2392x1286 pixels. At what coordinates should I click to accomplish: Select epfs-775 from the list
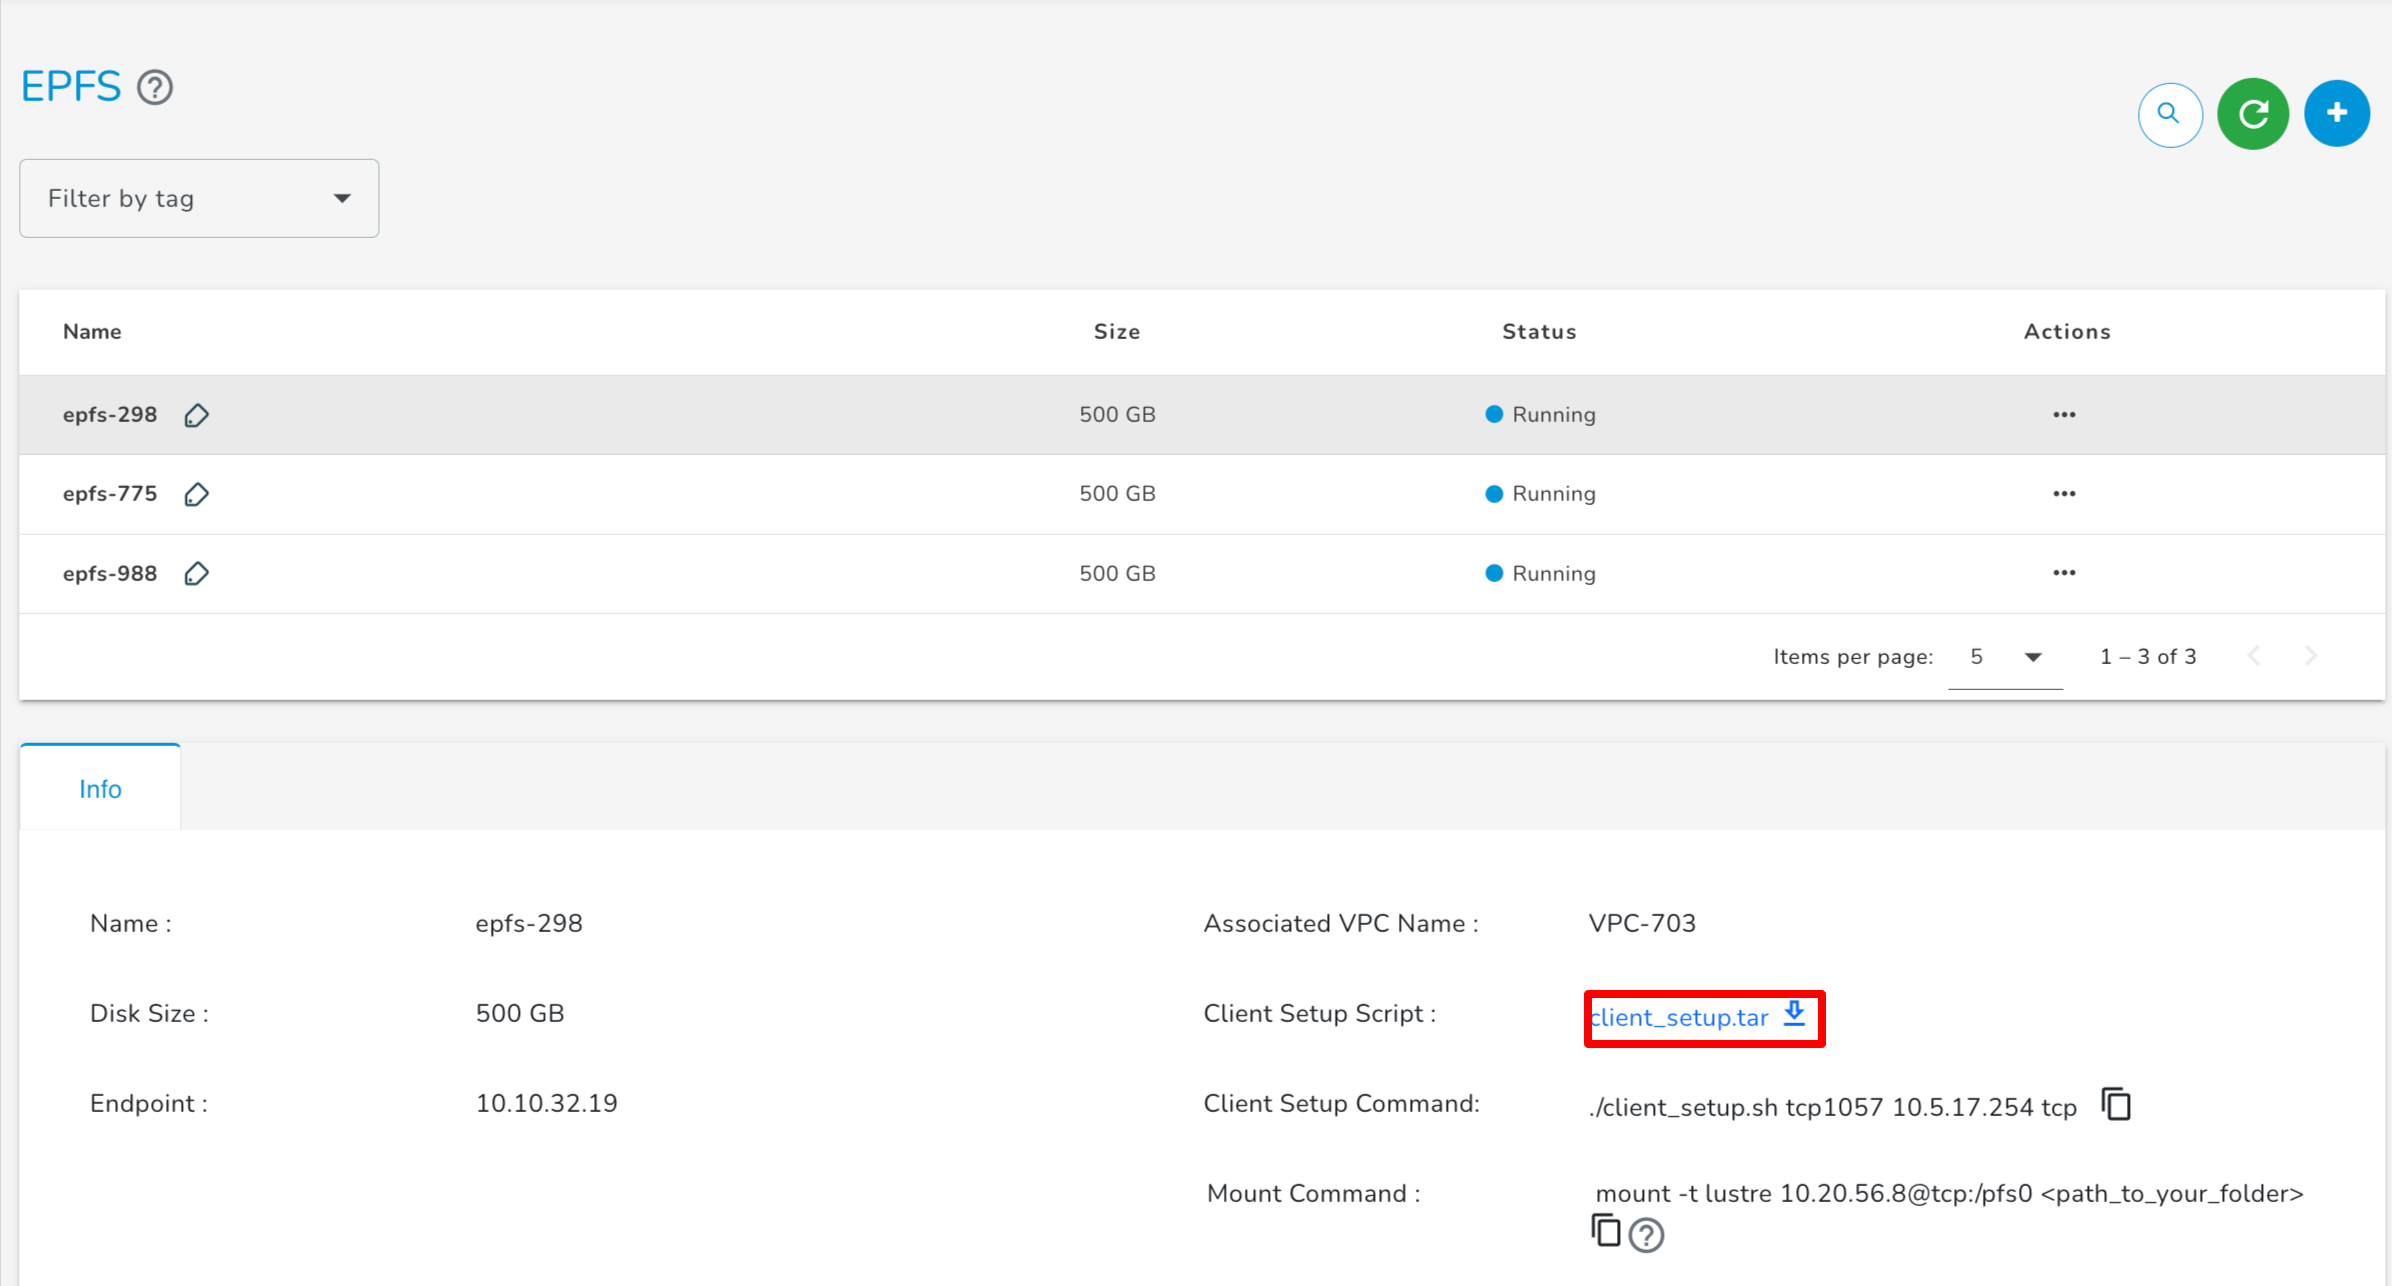click(x=109, y=493)
